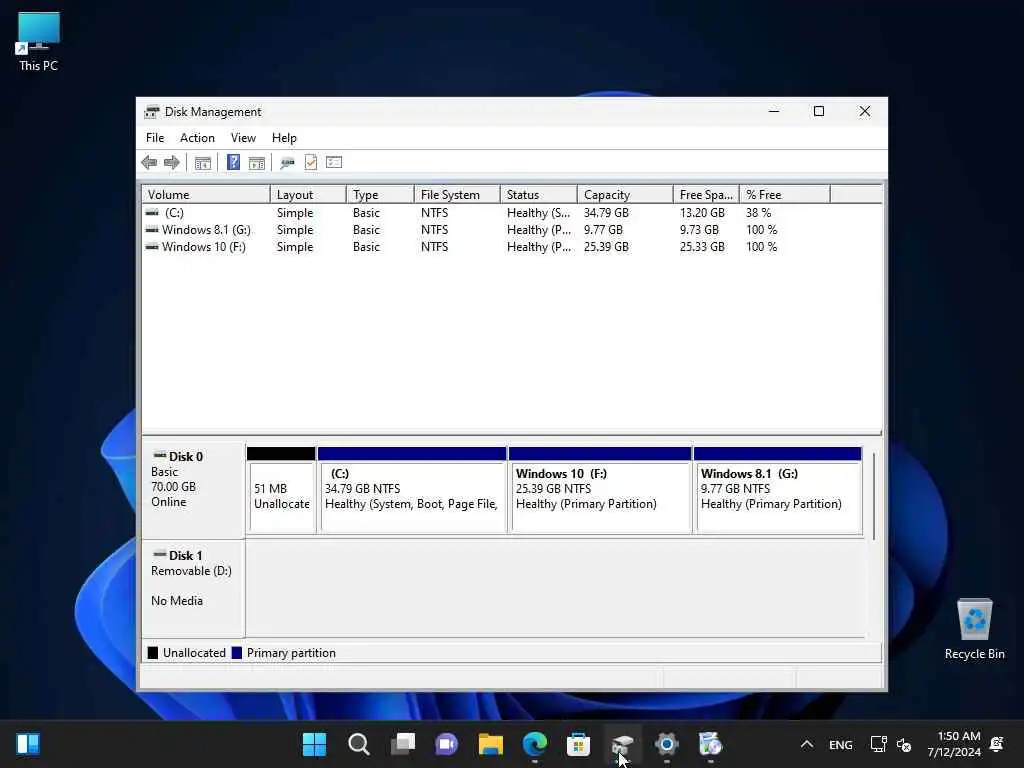Click the disc utility taskbar icon next to Settings
Screen dimensions: 1024x768
710,744
